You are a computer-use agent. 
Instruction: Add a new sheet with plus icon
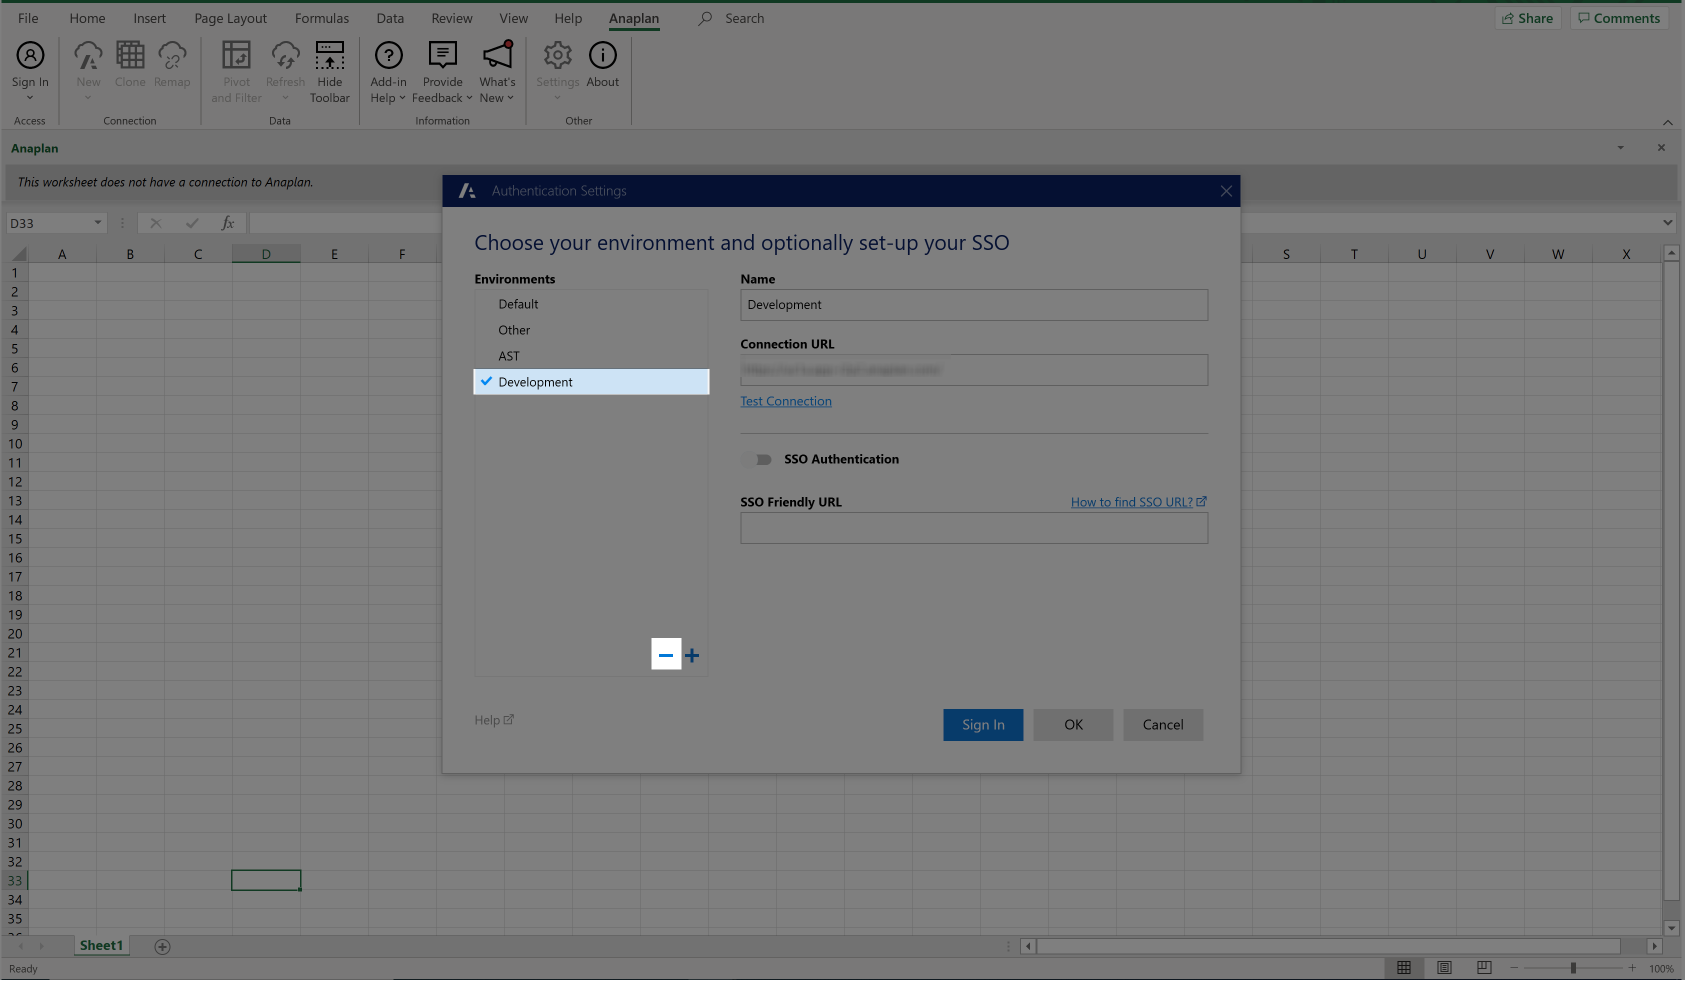[162, 947]
